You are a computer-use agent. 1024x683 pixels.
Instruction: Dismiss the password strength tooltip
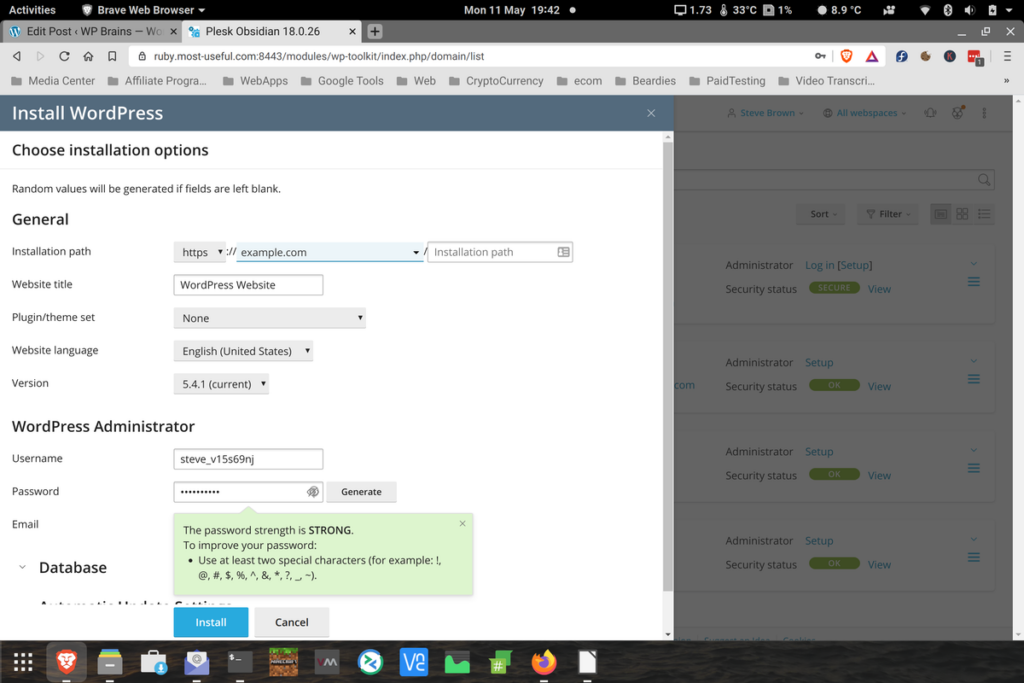tap(462, 524)
